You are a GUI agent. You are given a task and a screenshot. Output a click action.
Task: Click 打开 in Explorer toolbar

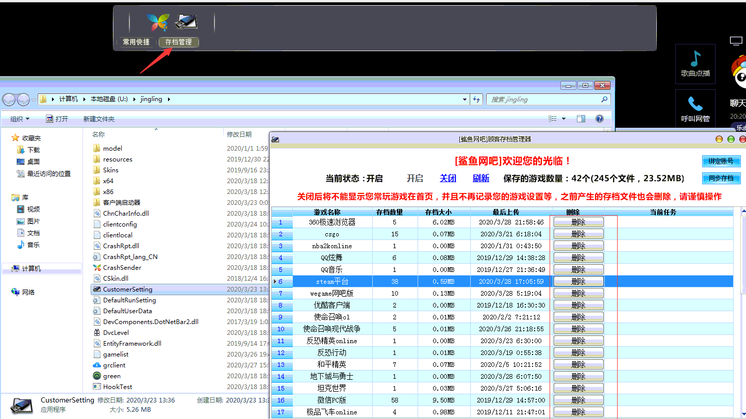57,119
